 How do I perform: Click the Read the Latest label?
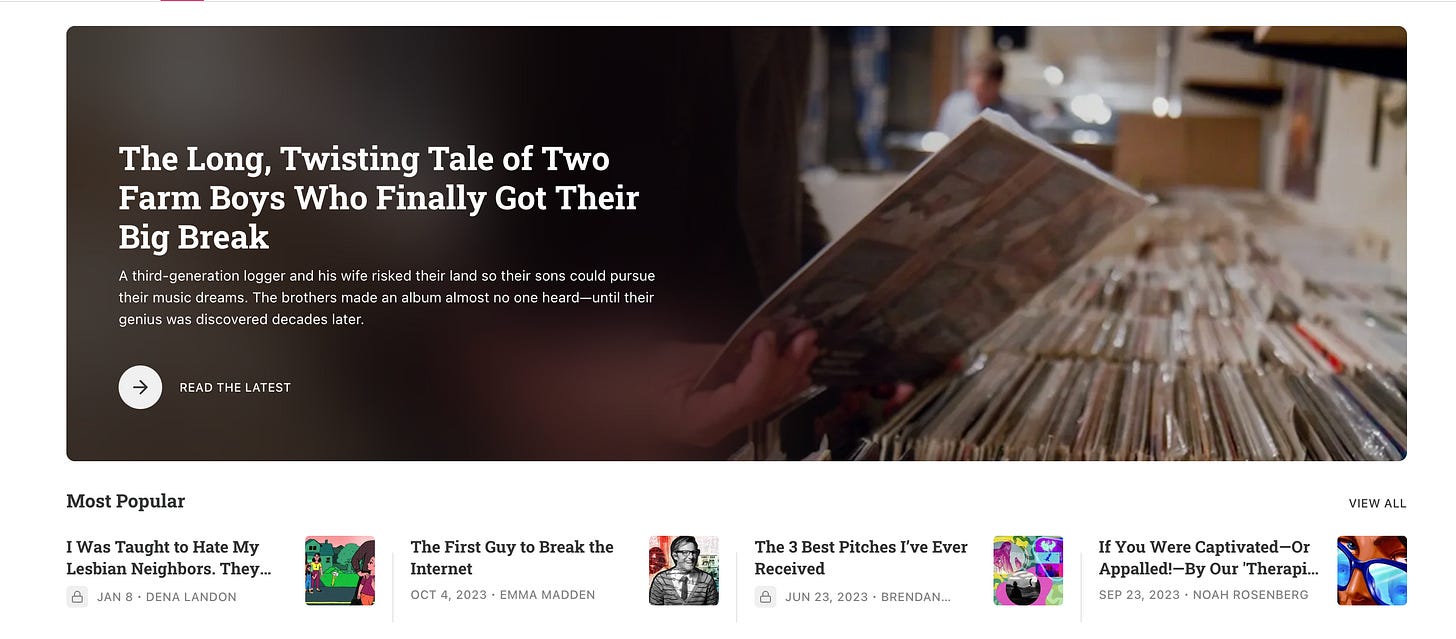pyautogui.click(x=235, y=387)
